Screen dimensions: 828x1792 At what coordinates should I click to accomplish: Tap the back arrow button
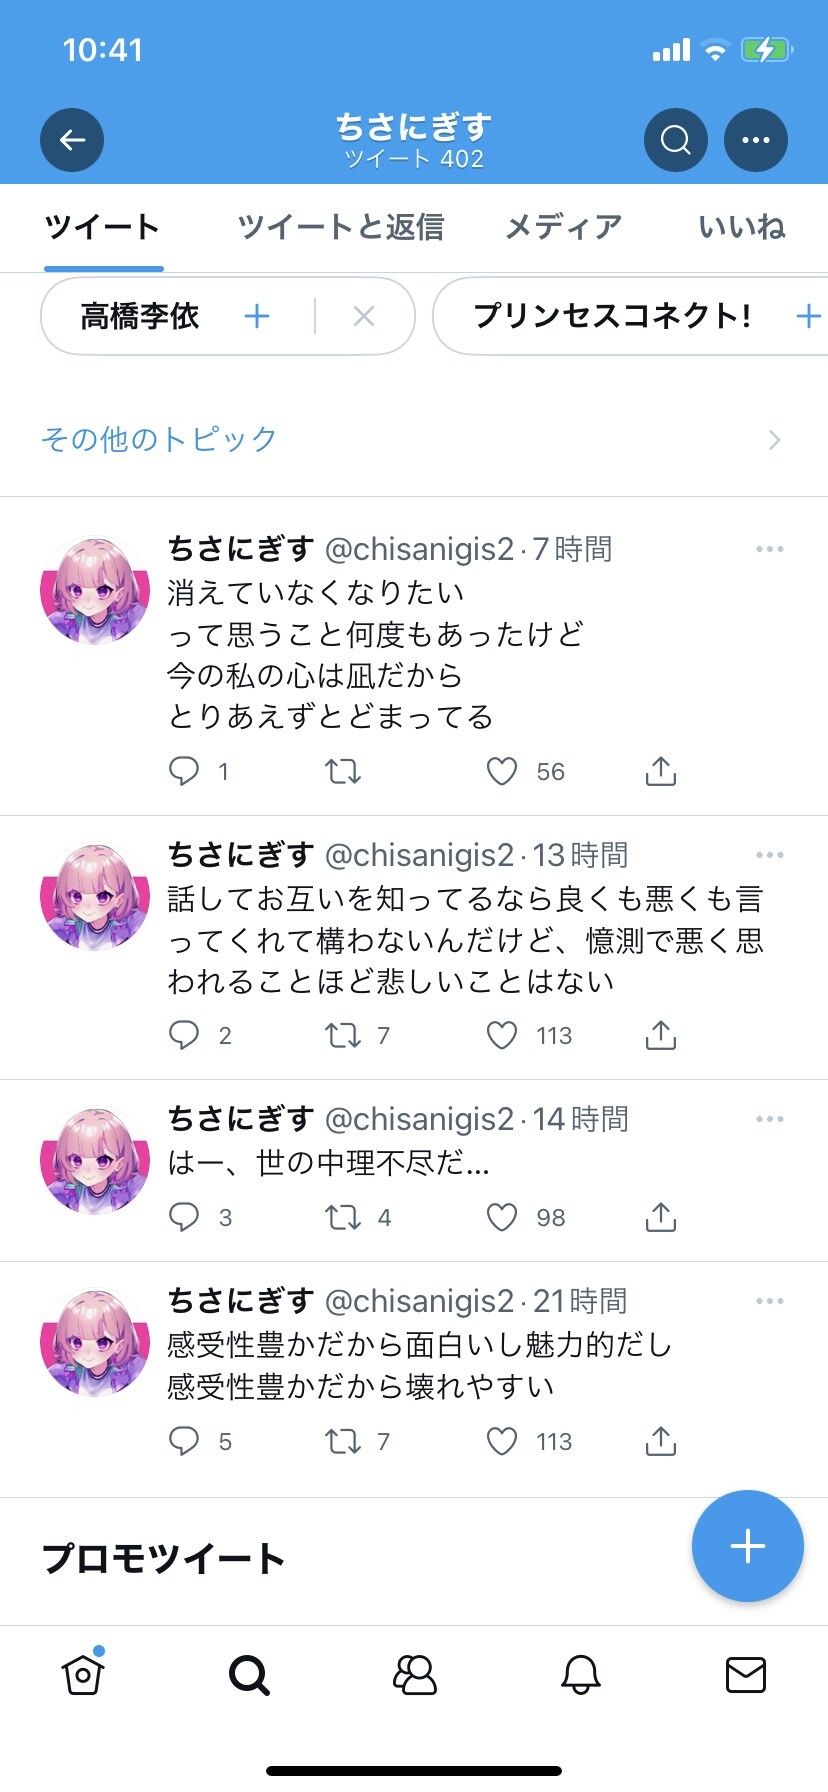72,140
